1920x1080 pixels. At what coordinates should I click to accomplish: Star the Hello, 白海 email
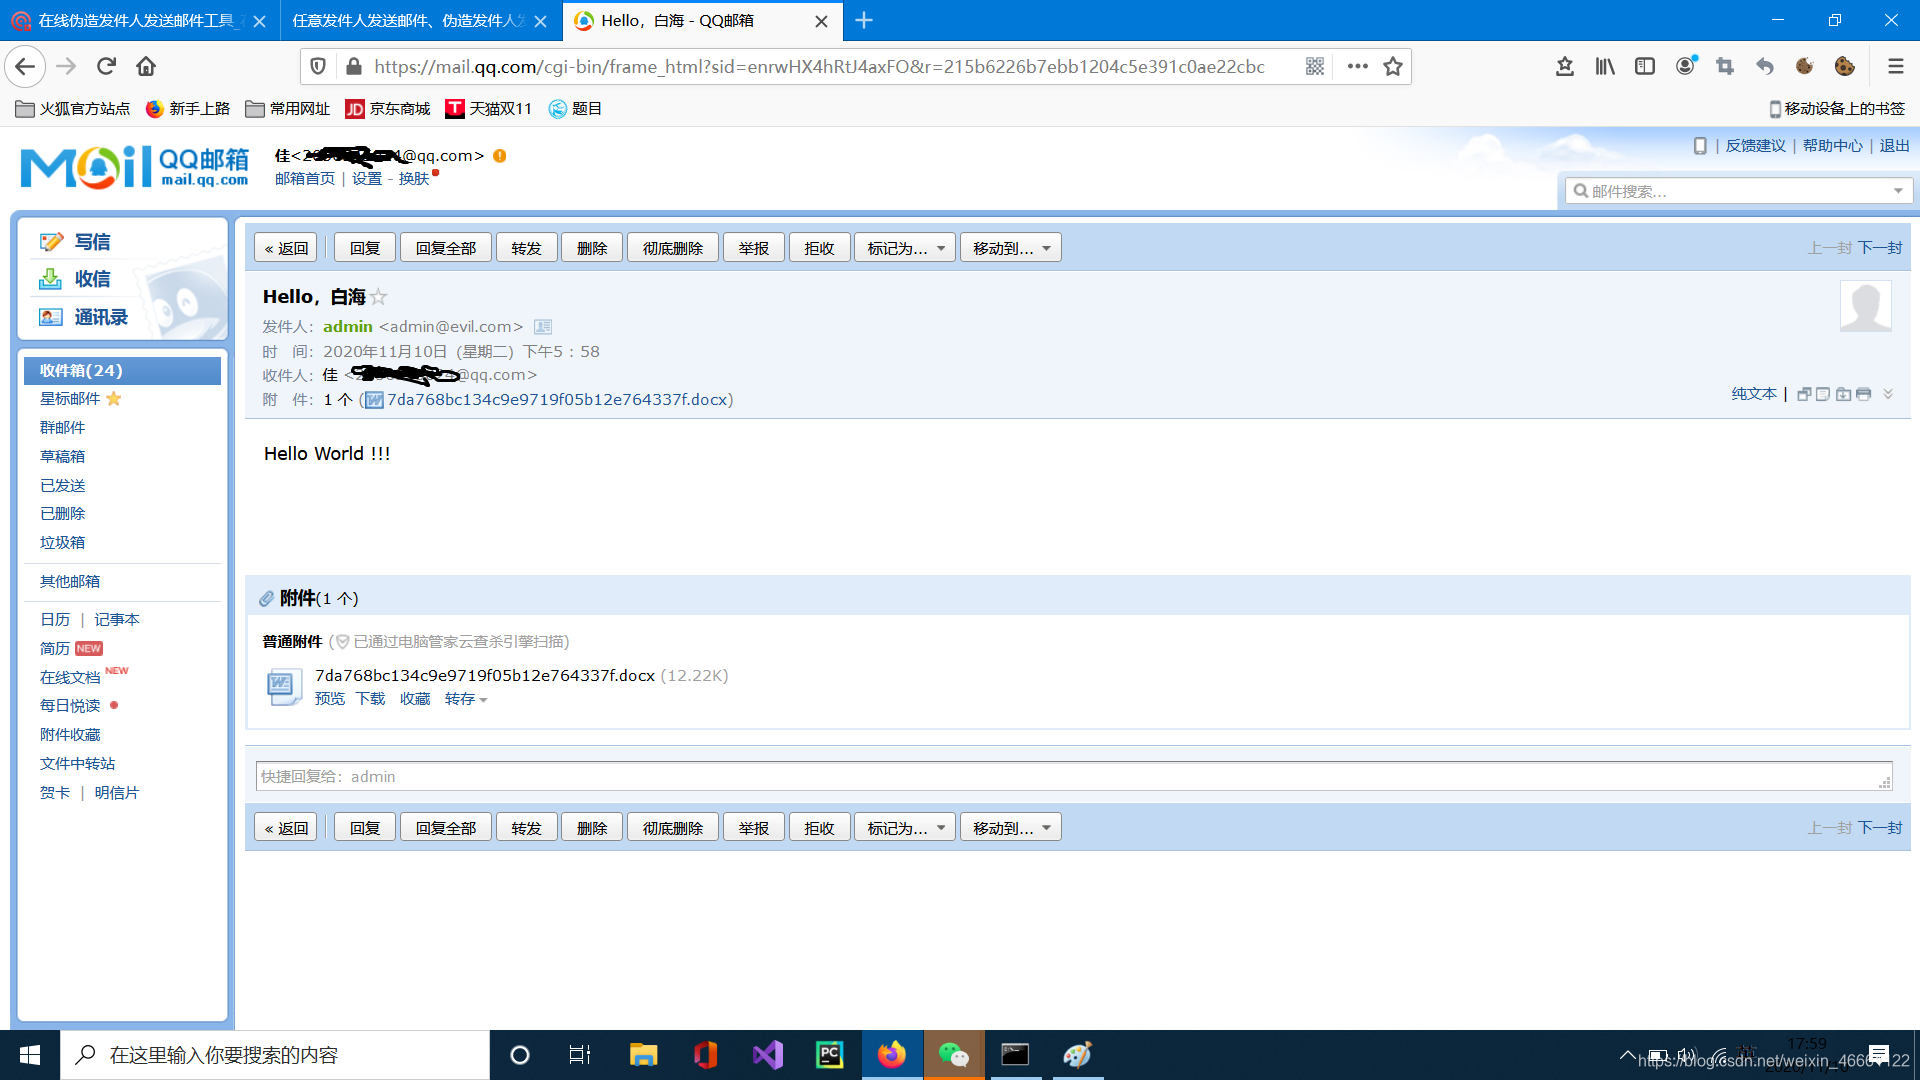click(378, 297)
